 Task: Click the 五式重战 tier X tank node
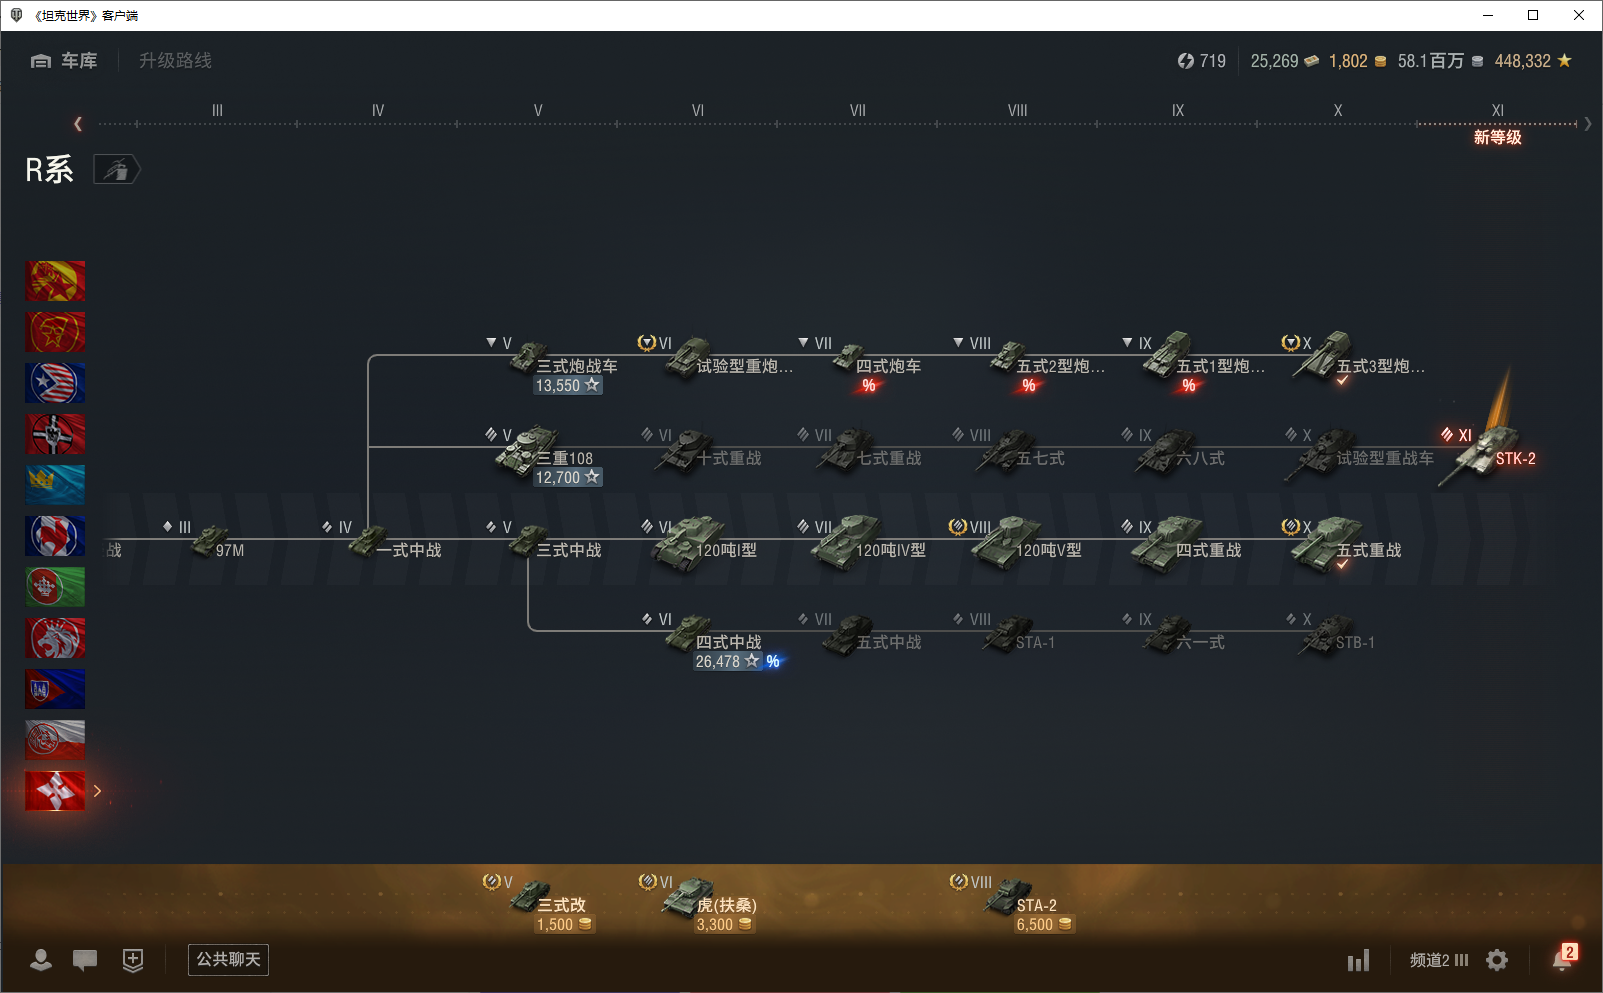(1330, 544)
